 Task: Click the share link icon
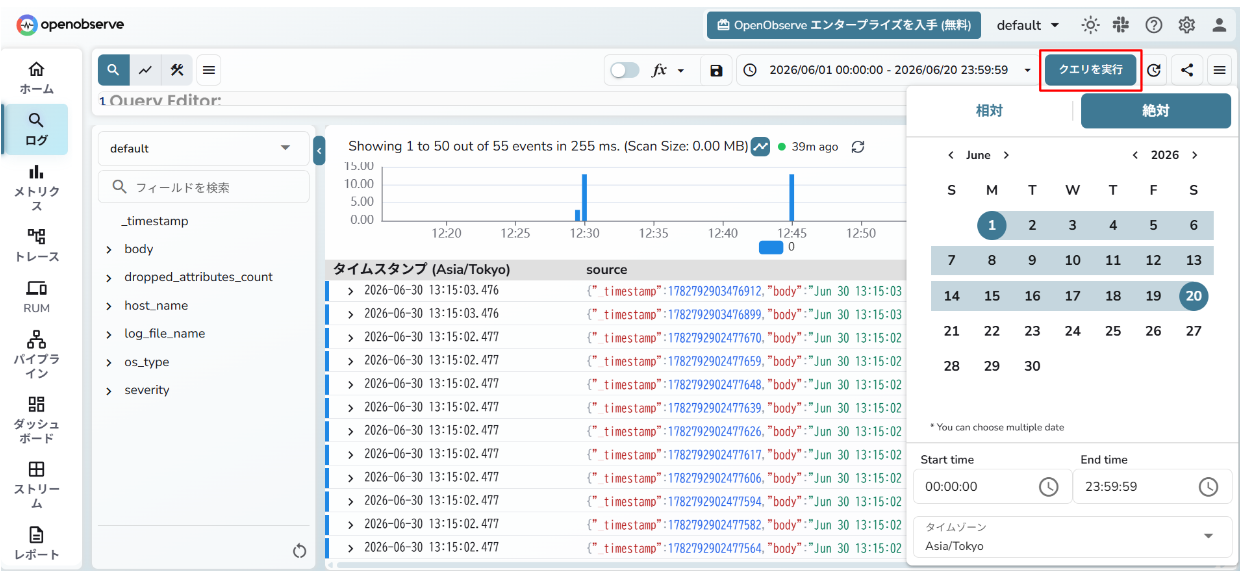pos(1187,70)
